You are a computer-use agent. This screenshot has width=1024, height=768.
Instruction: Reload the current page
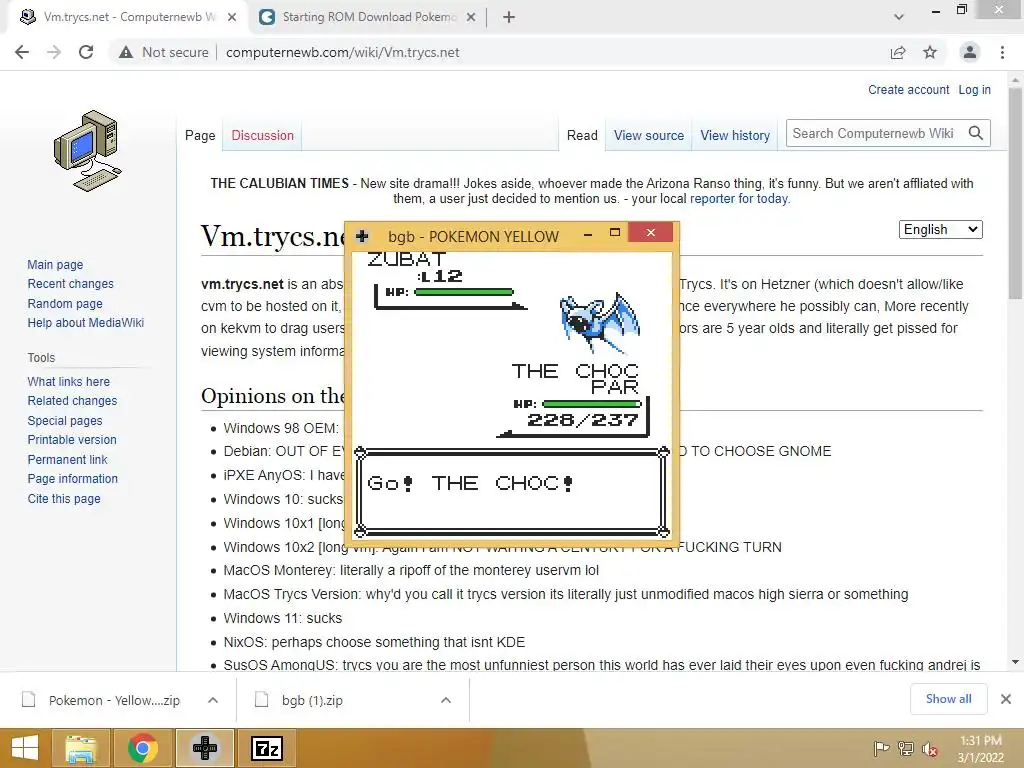pos(86,52)
